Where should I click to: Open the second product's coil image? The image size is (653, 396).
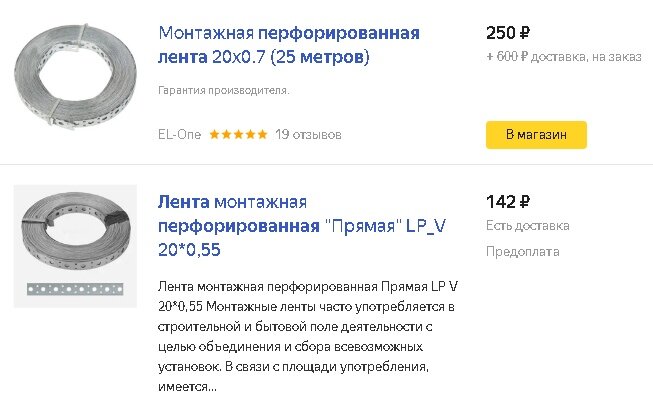coord(75,231)
